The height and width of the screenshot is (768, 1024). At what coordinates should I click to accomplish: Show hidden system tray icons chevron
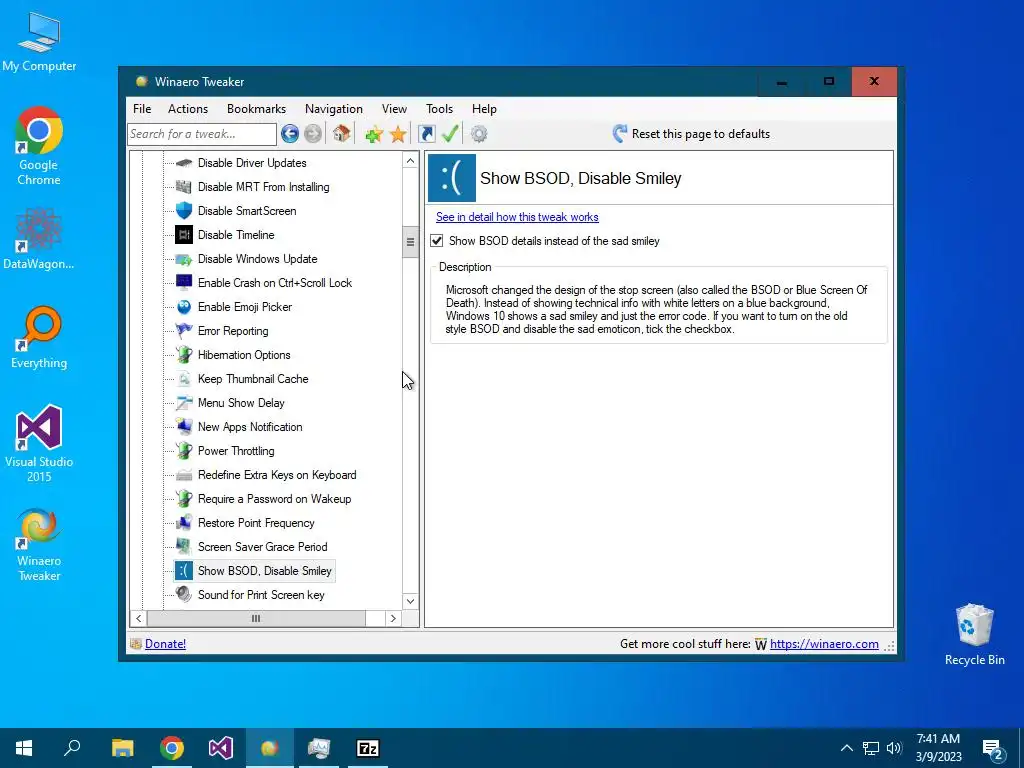(846, 748)
